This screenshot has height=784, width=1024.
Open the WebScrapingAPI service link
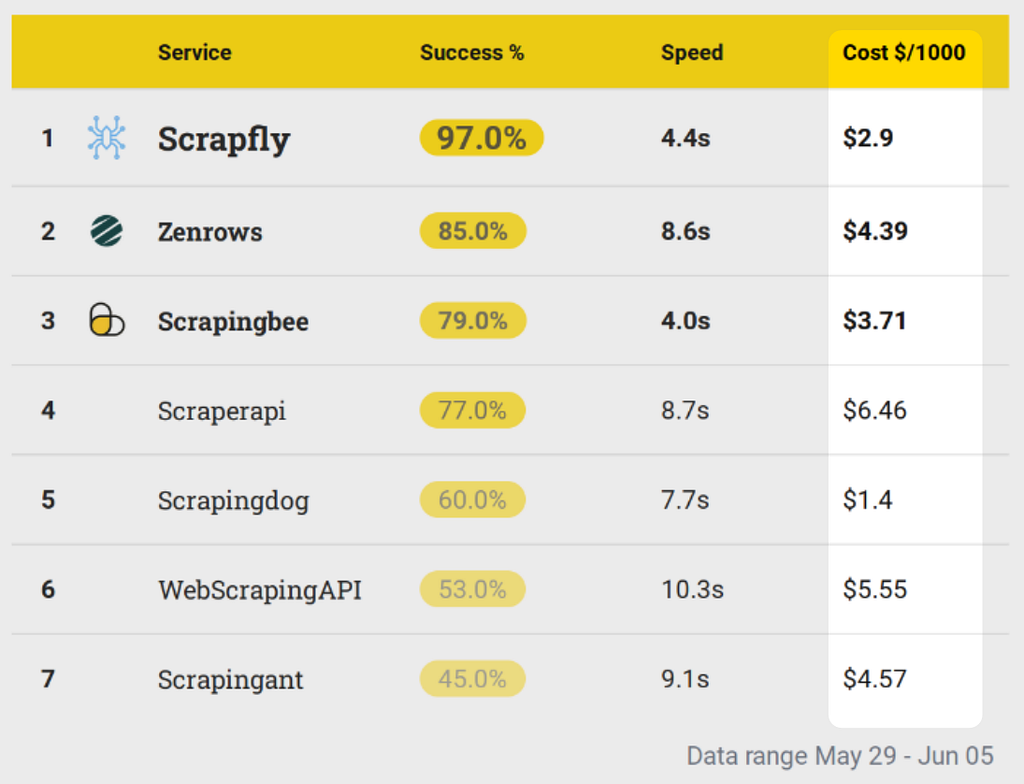[x=260, y=590]
